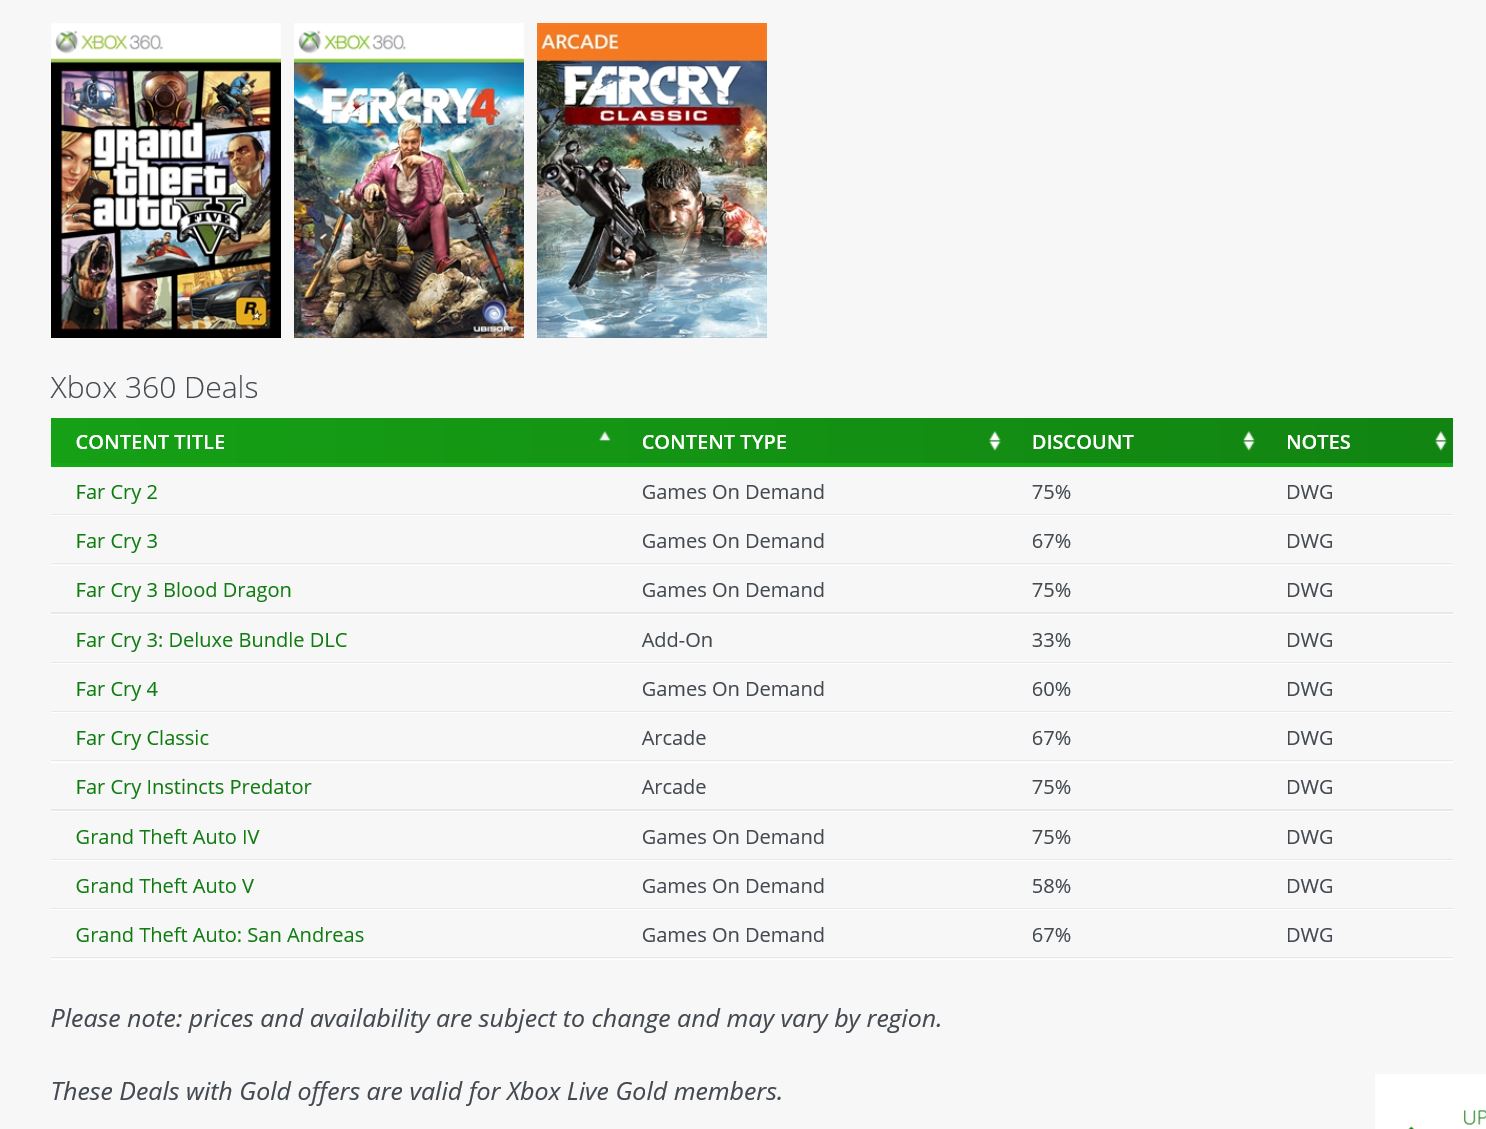Open Far Cry 3: Deluxe Bundle DLC link
This screenshot has height=1129, width=1486.
(x=212, y=640)
